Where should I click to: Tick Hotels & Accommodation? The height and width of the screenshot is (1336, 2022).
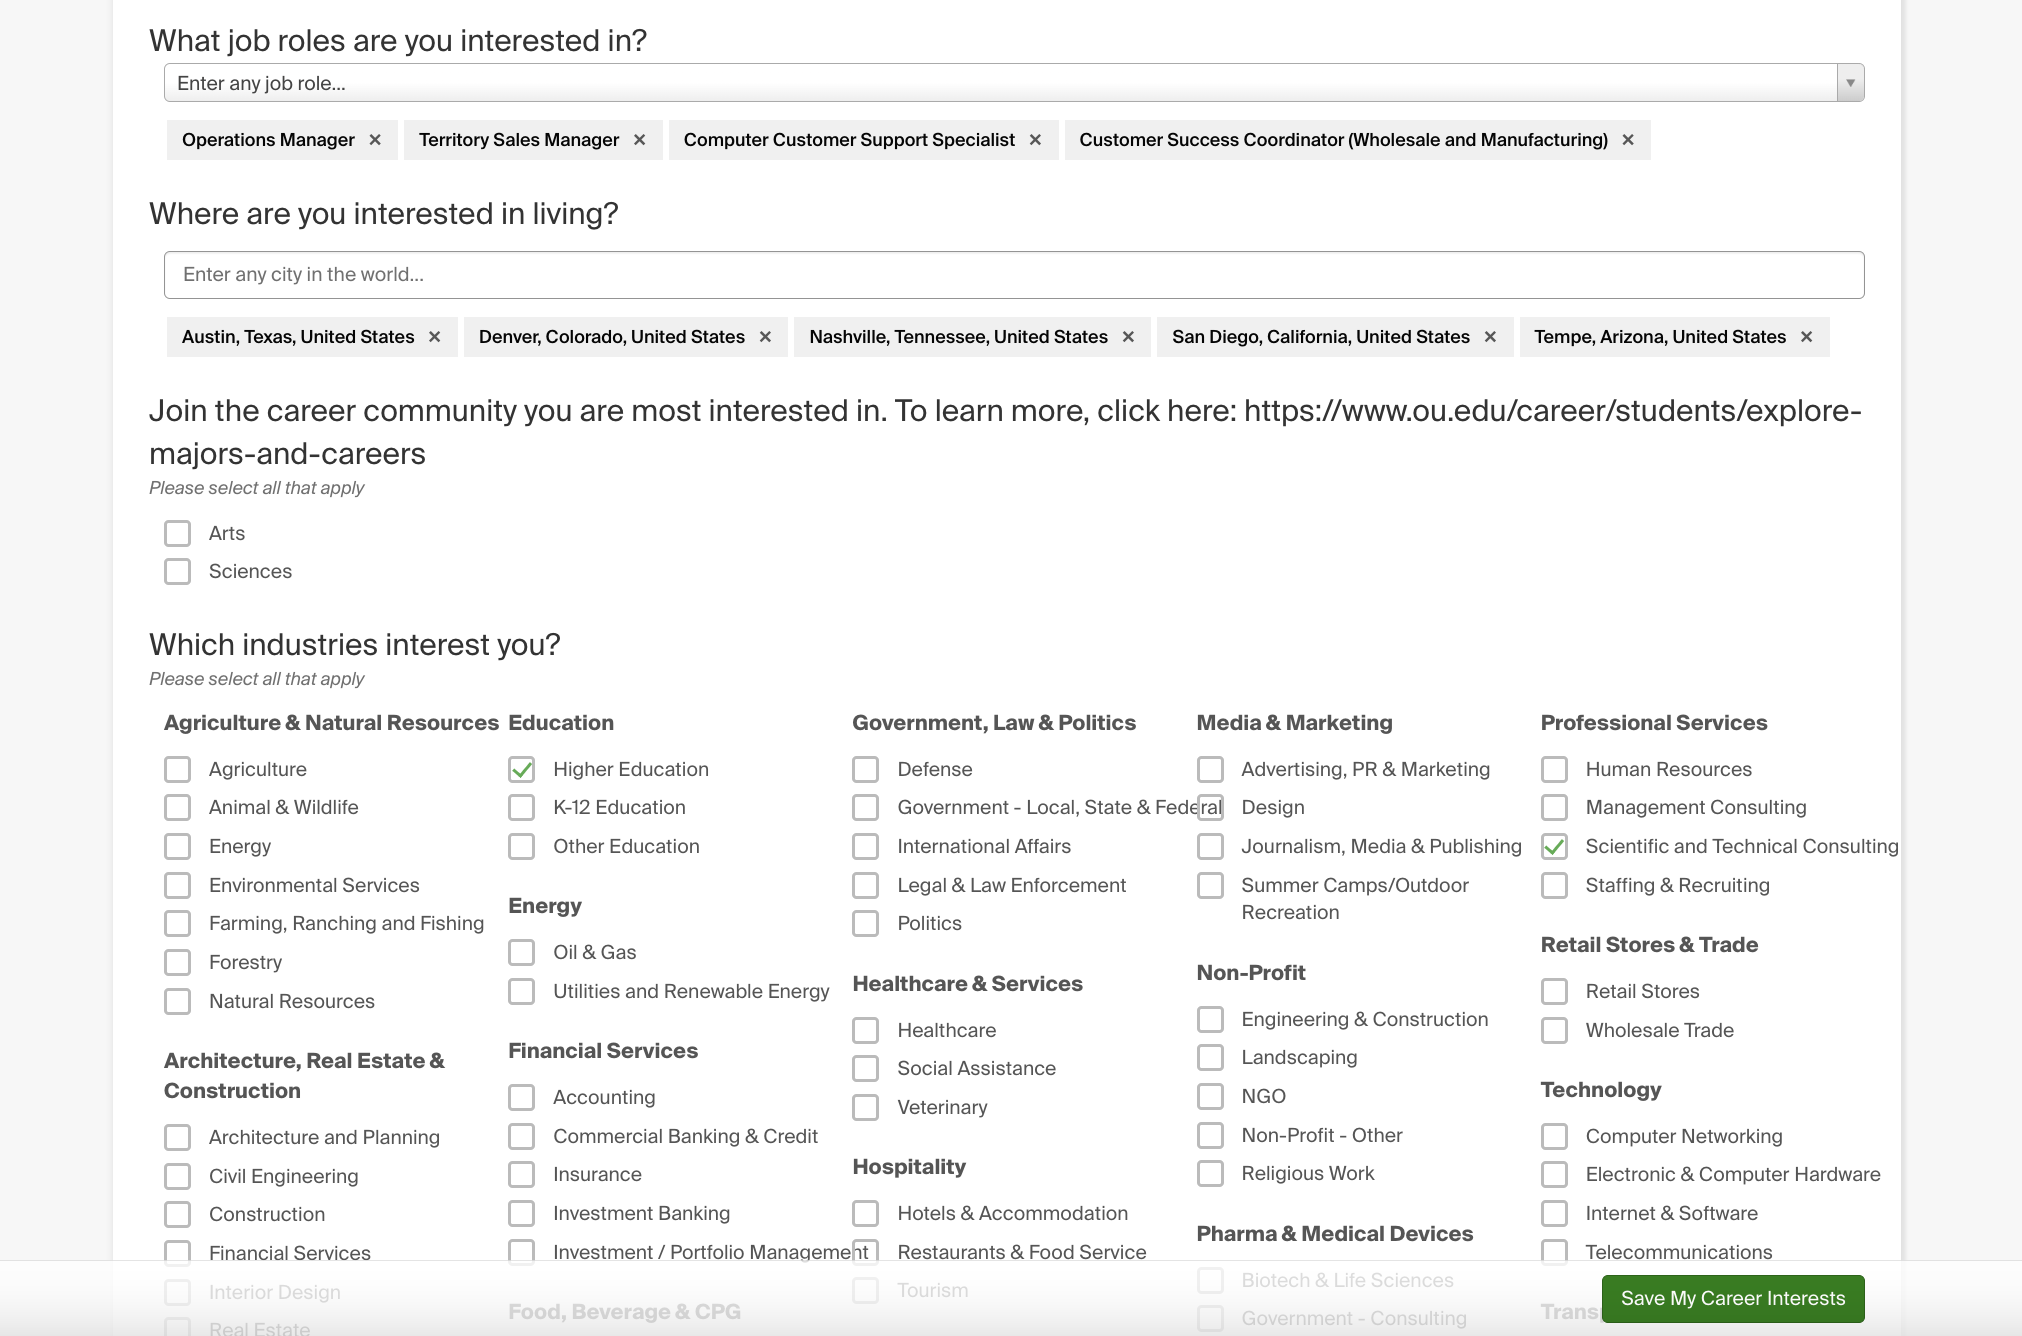point(866,1213)
